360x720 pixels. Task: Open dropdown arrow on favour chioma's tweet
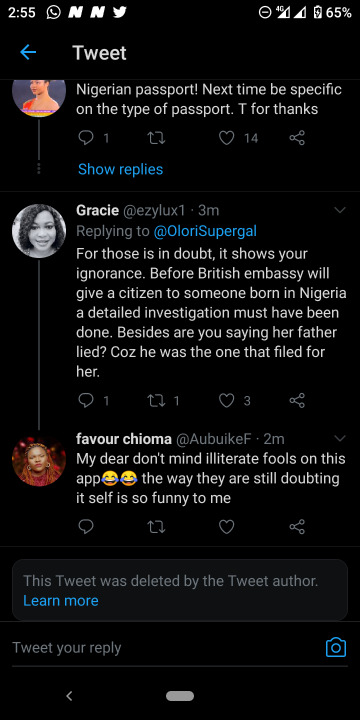point(340,439)
